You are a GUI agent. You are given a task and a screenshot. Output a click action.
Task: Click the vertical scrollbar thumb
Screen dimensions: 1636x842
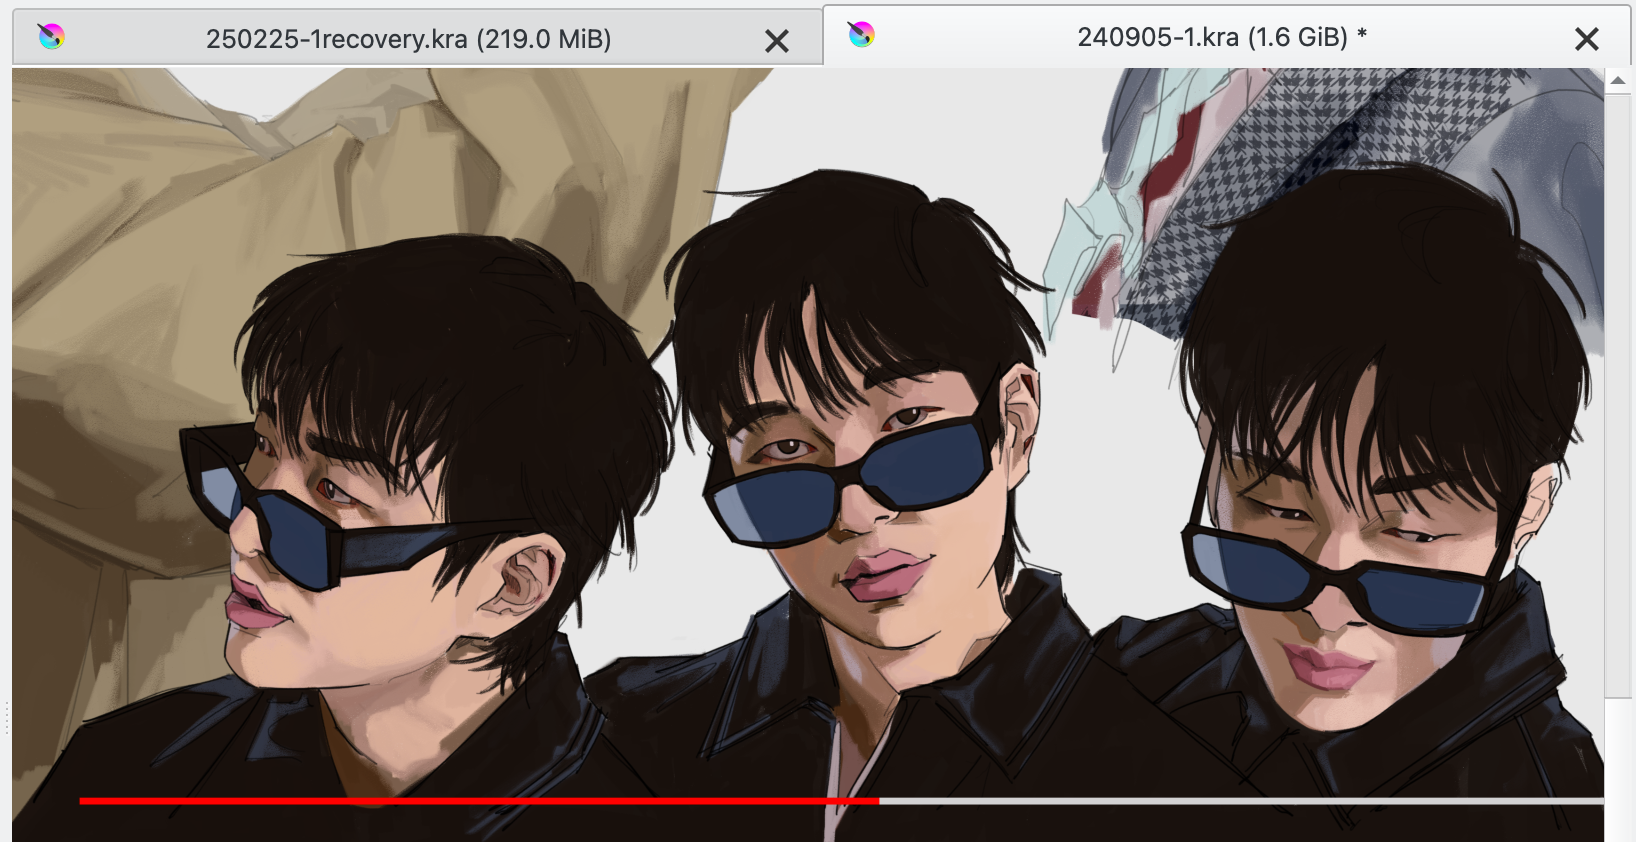coord(1618,396)
